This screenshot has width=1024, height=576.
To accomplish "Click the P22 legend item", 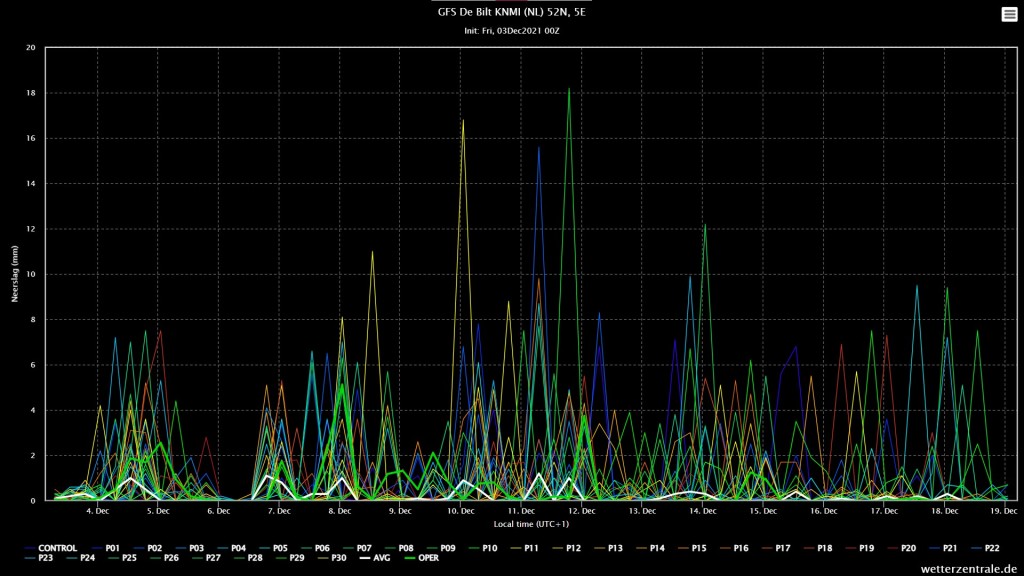I will (985, 548).
